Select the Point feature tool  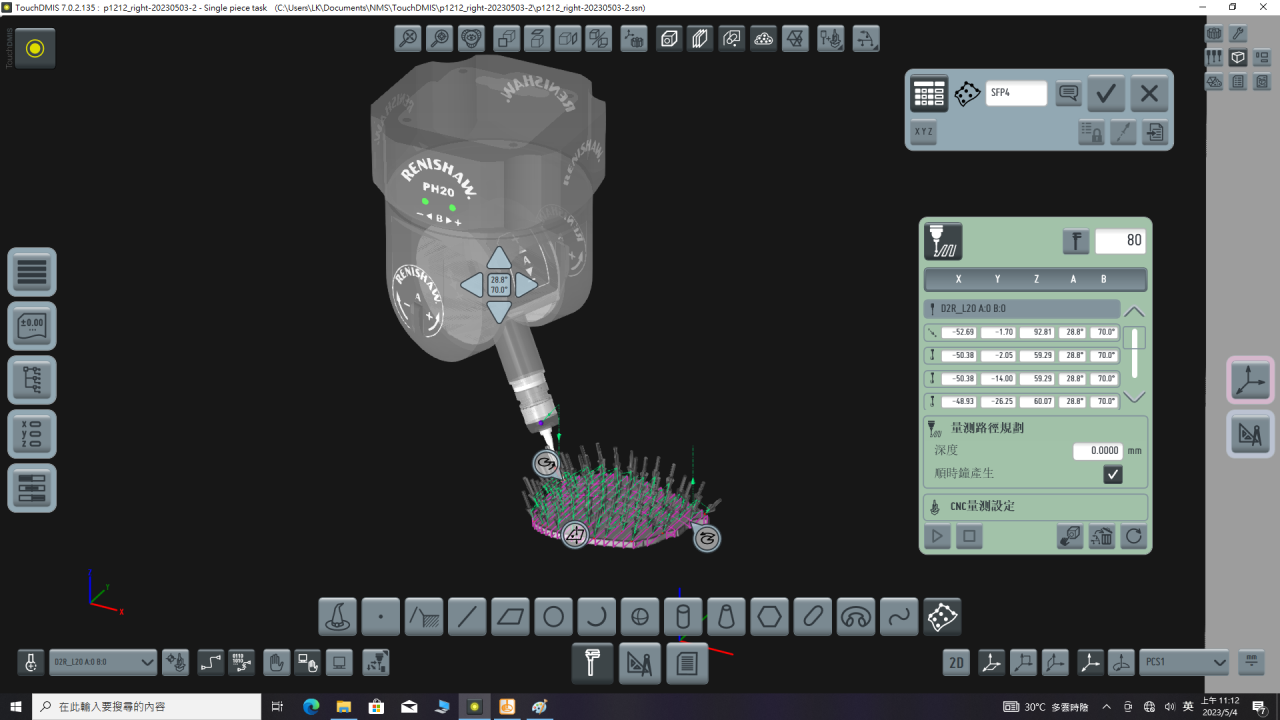tap(381, 617)
